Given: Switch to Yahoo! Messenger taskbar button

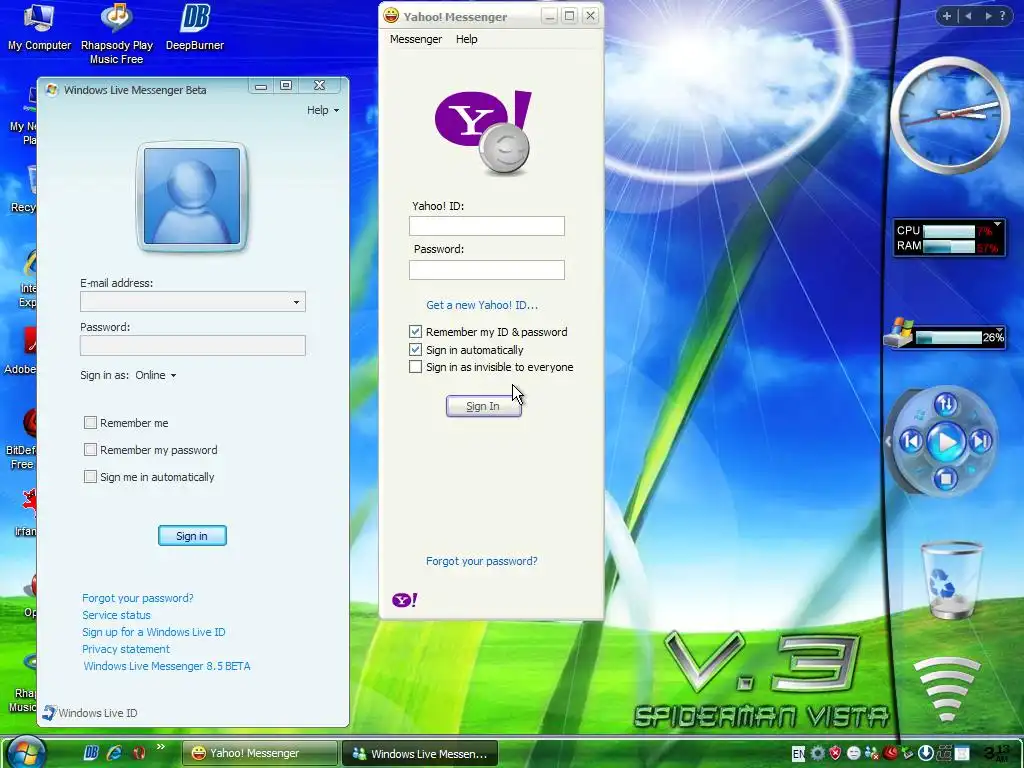Looking at the screenshot, I should [259, 753].
